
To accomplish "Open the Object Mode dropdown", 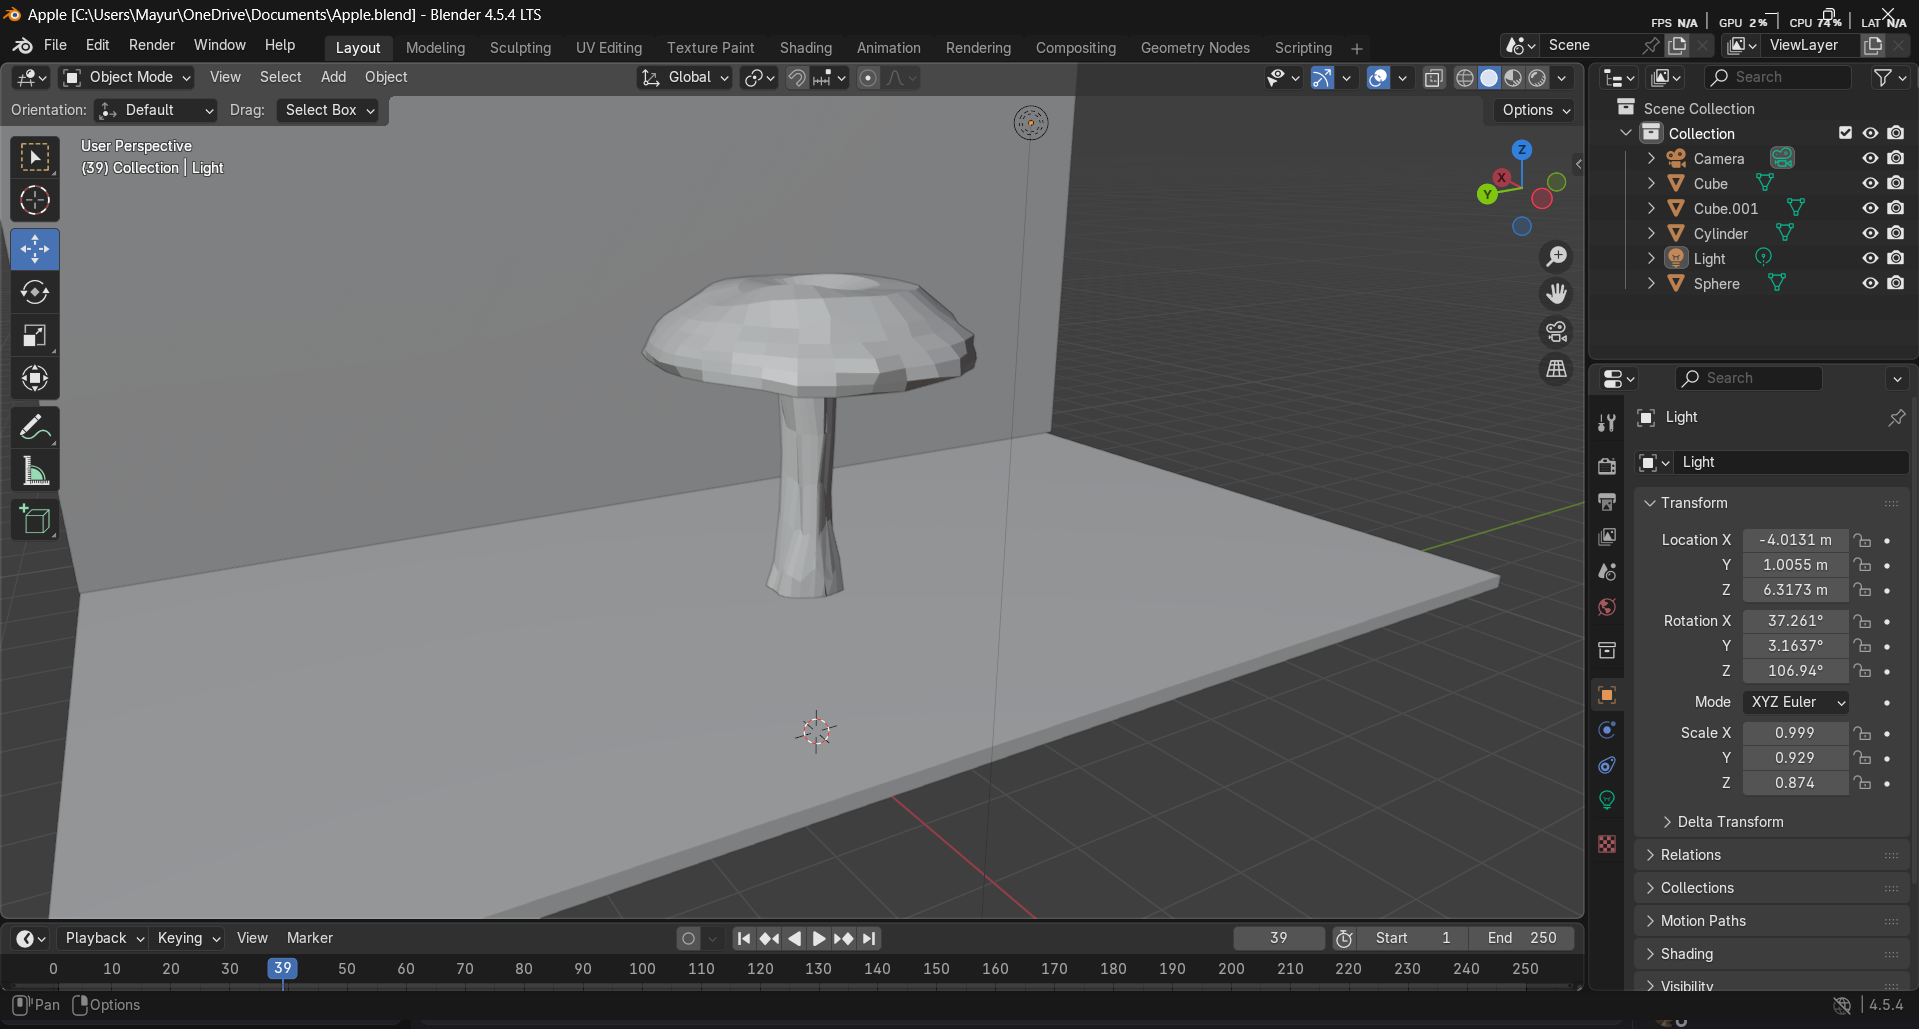I will [x=127, y=77].
